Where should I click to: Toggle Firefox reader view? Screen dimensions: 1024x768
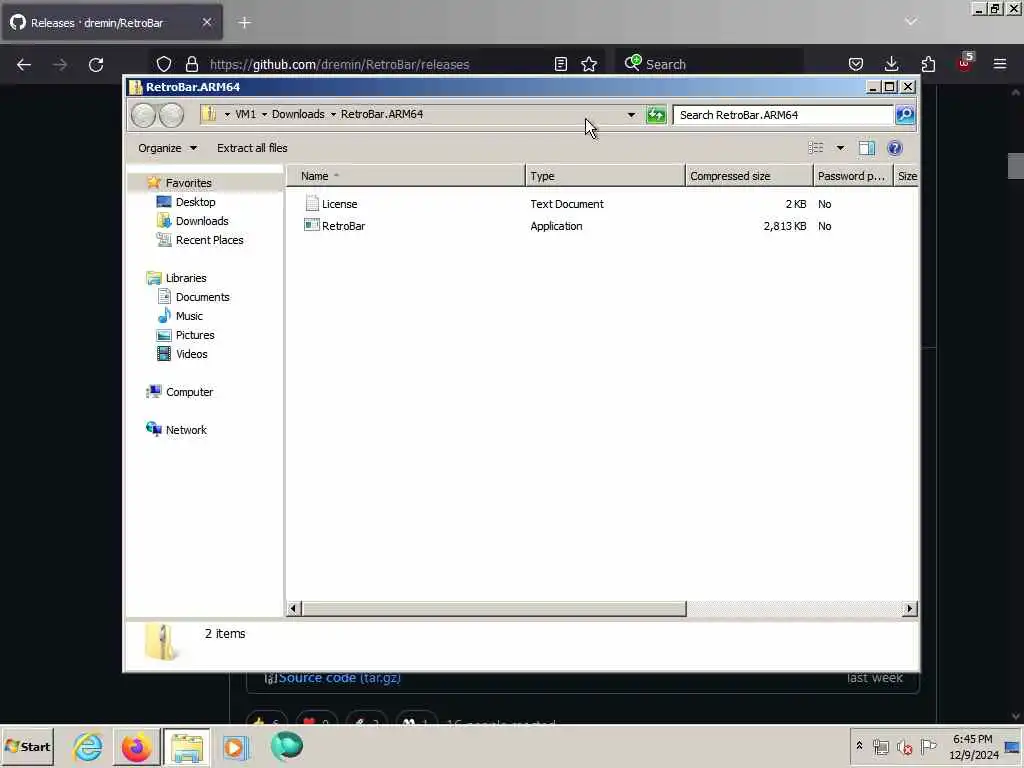pyautogui.click(x=560, y=64)
